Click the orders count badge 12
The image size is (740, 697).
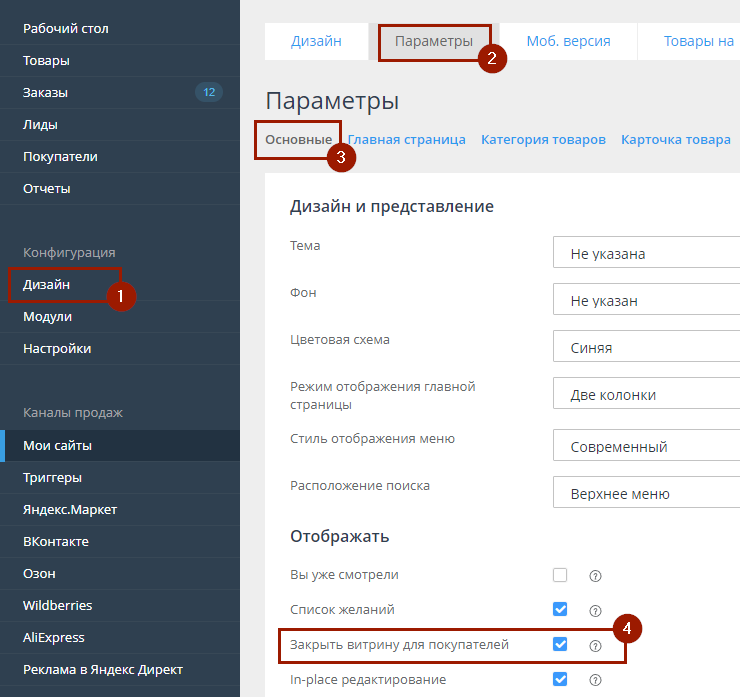(x=208, y=93)
